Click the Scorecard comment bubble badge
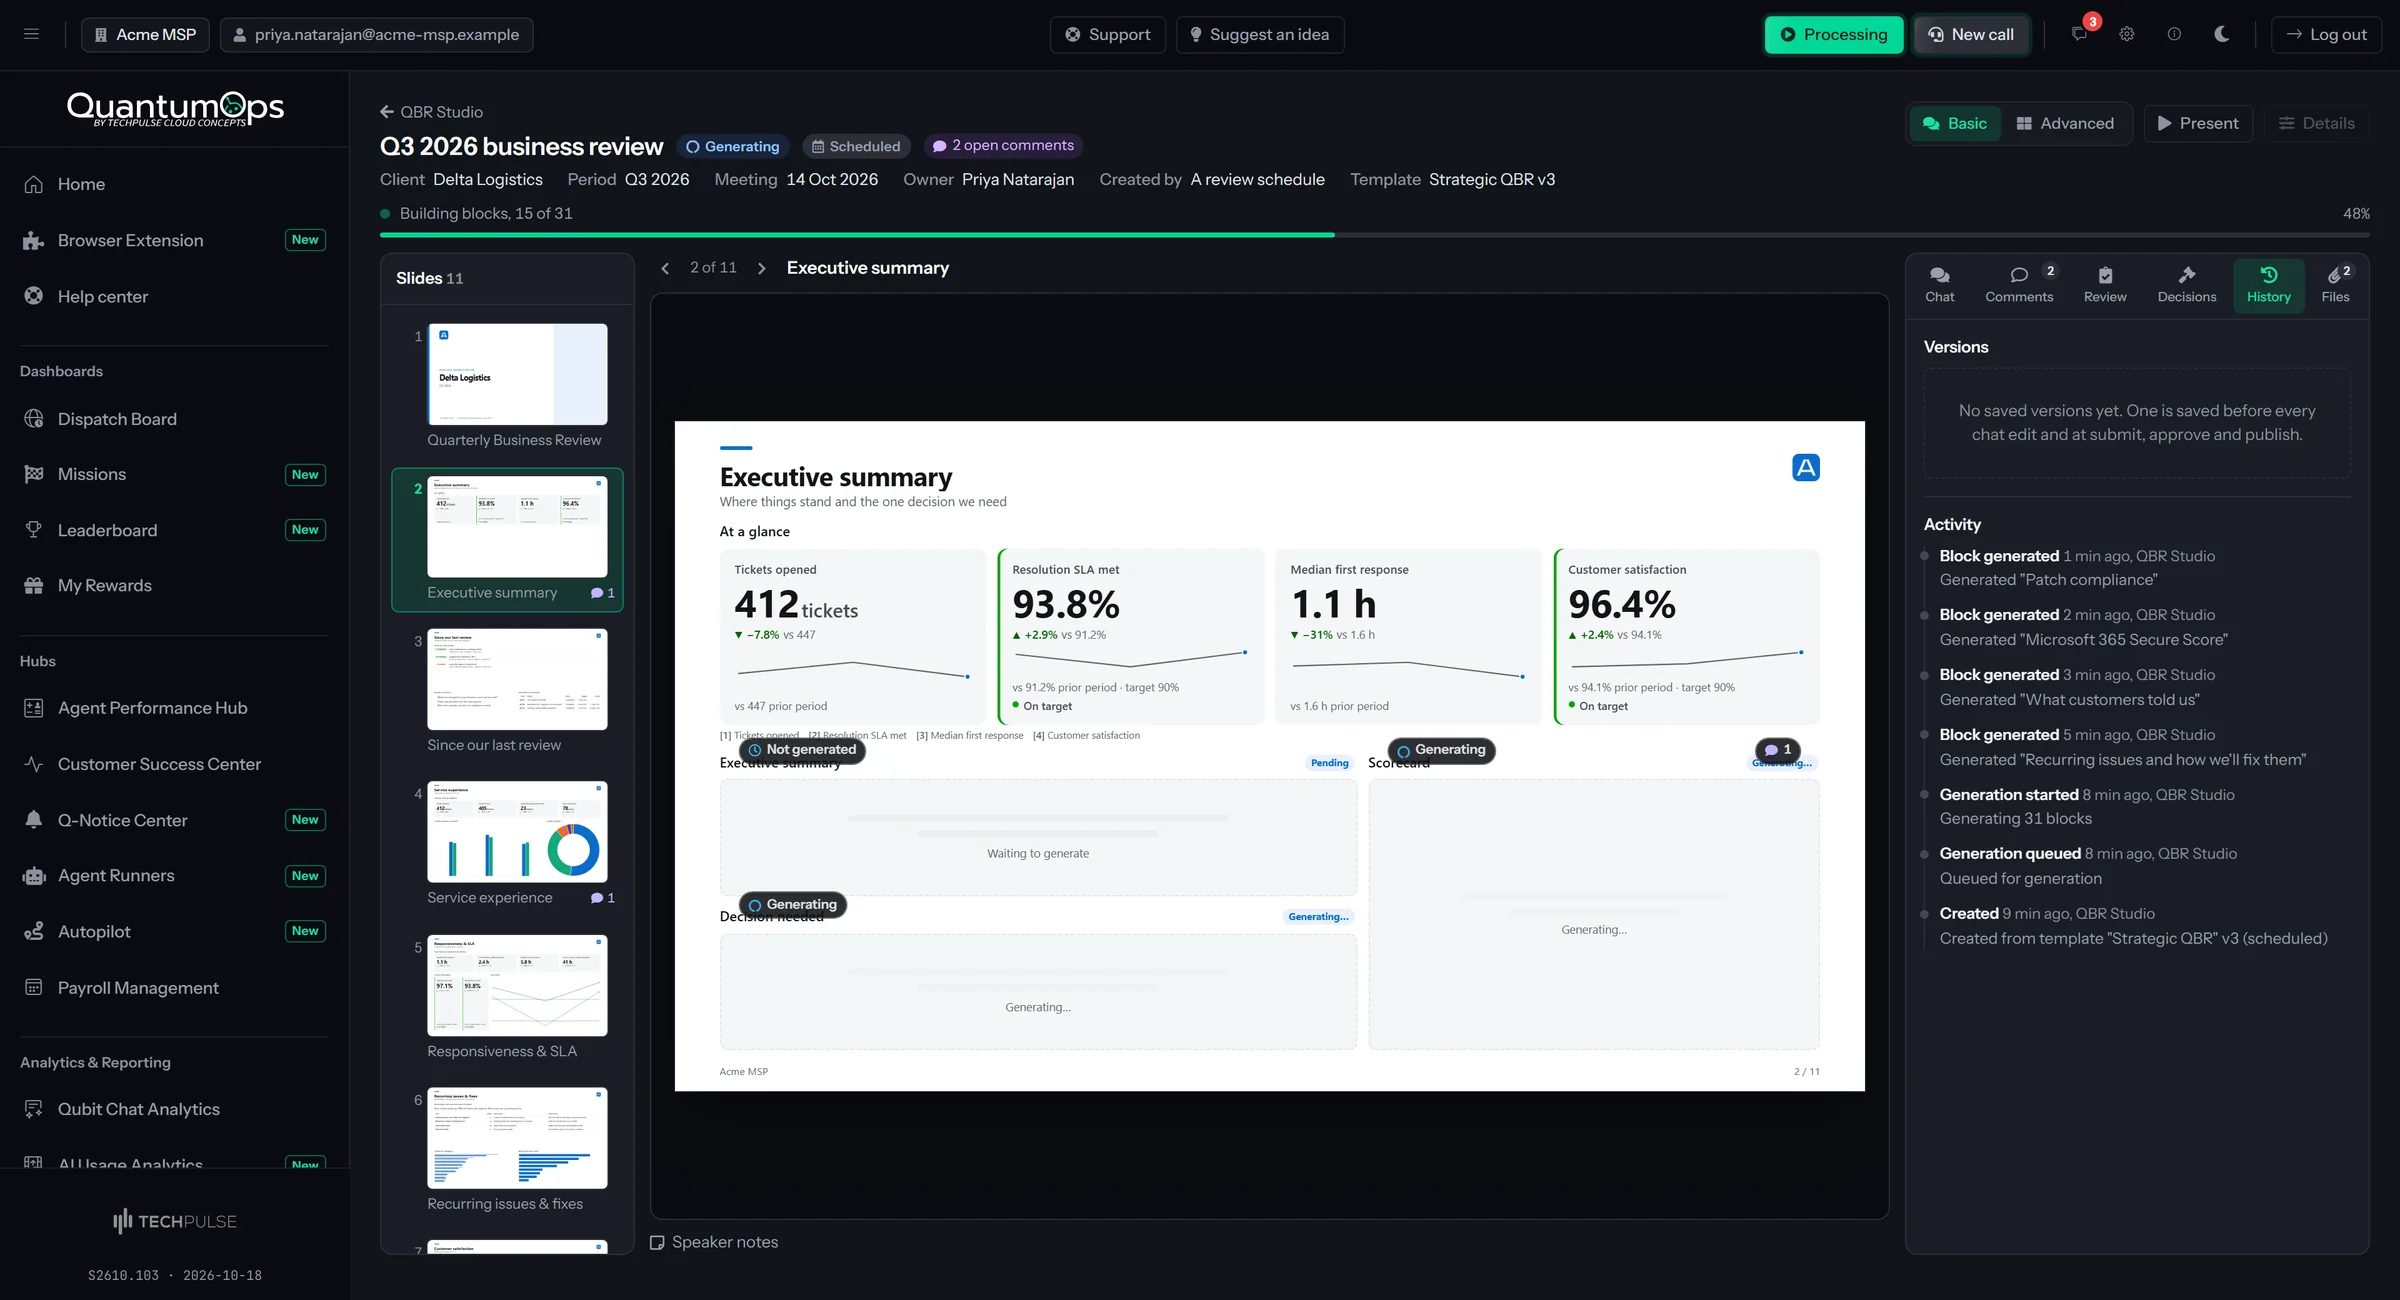The image size is (2400, 1300). [1778, 750]
